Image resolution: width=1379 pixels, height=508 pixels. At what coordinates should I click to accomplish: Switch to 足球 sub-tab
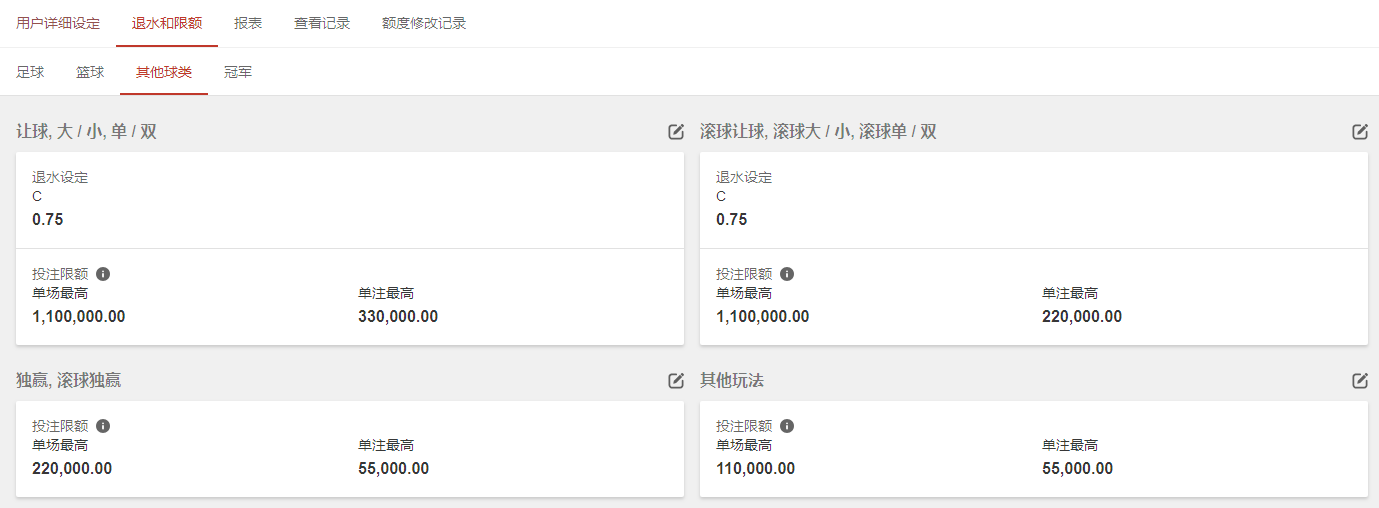(30, 72)
